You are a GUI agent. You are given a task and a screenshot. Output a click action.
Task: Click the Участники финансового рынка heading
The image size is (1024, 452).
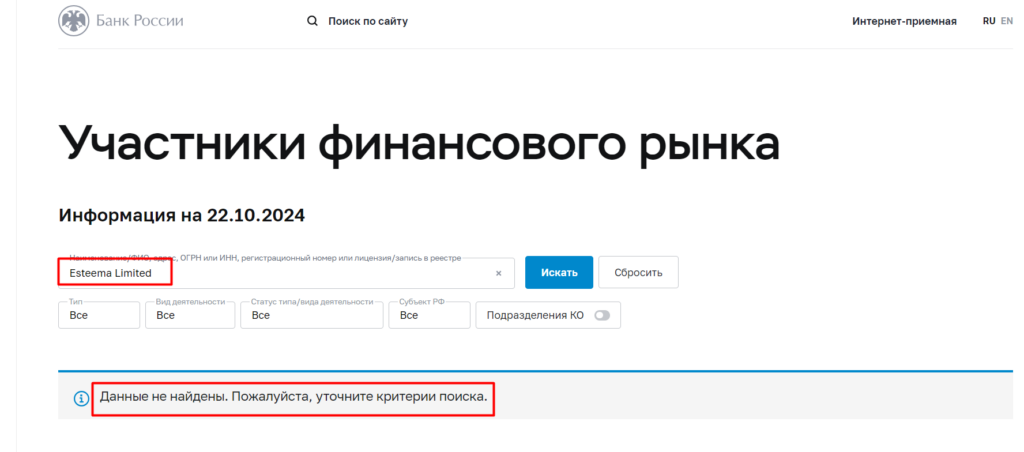419,144
